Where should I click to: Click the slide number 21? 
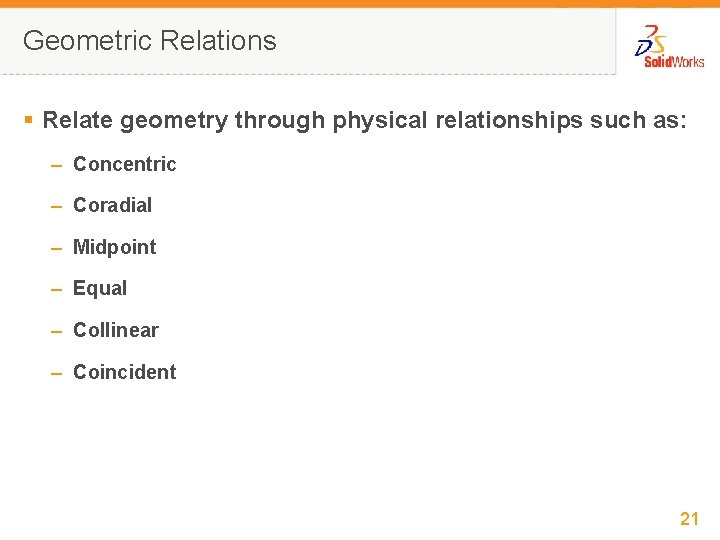pos(689,518)
